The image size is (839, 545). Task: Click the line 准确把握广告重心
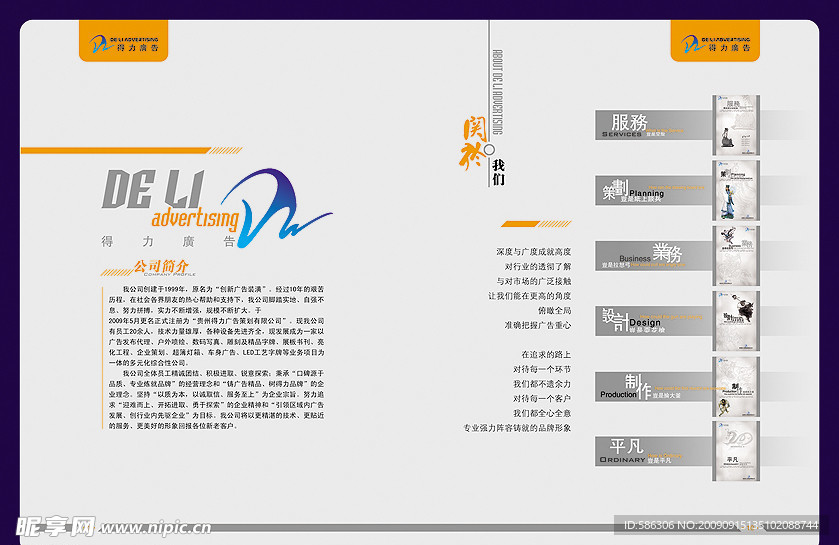[538, 325]
